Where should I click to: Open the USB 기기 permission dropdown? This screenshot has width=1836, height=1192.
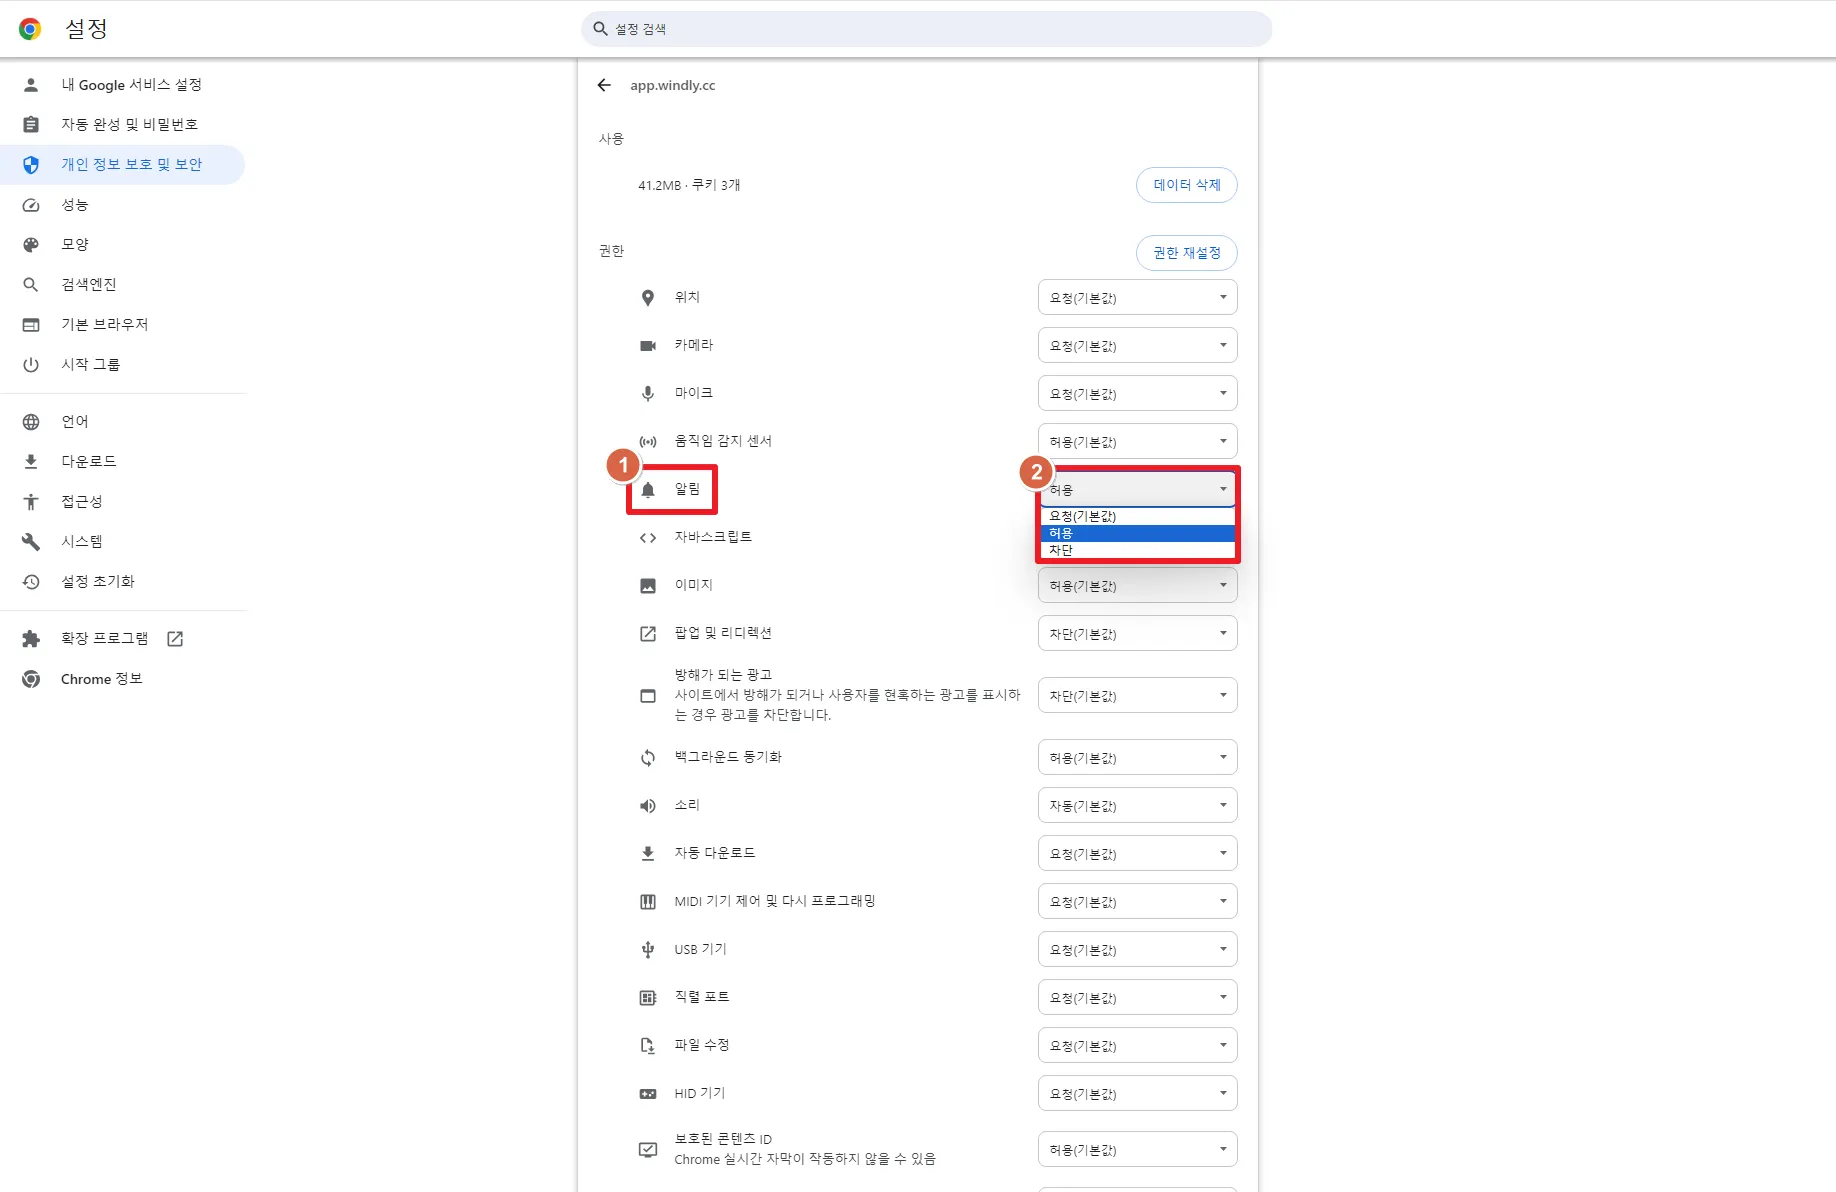1137,950
